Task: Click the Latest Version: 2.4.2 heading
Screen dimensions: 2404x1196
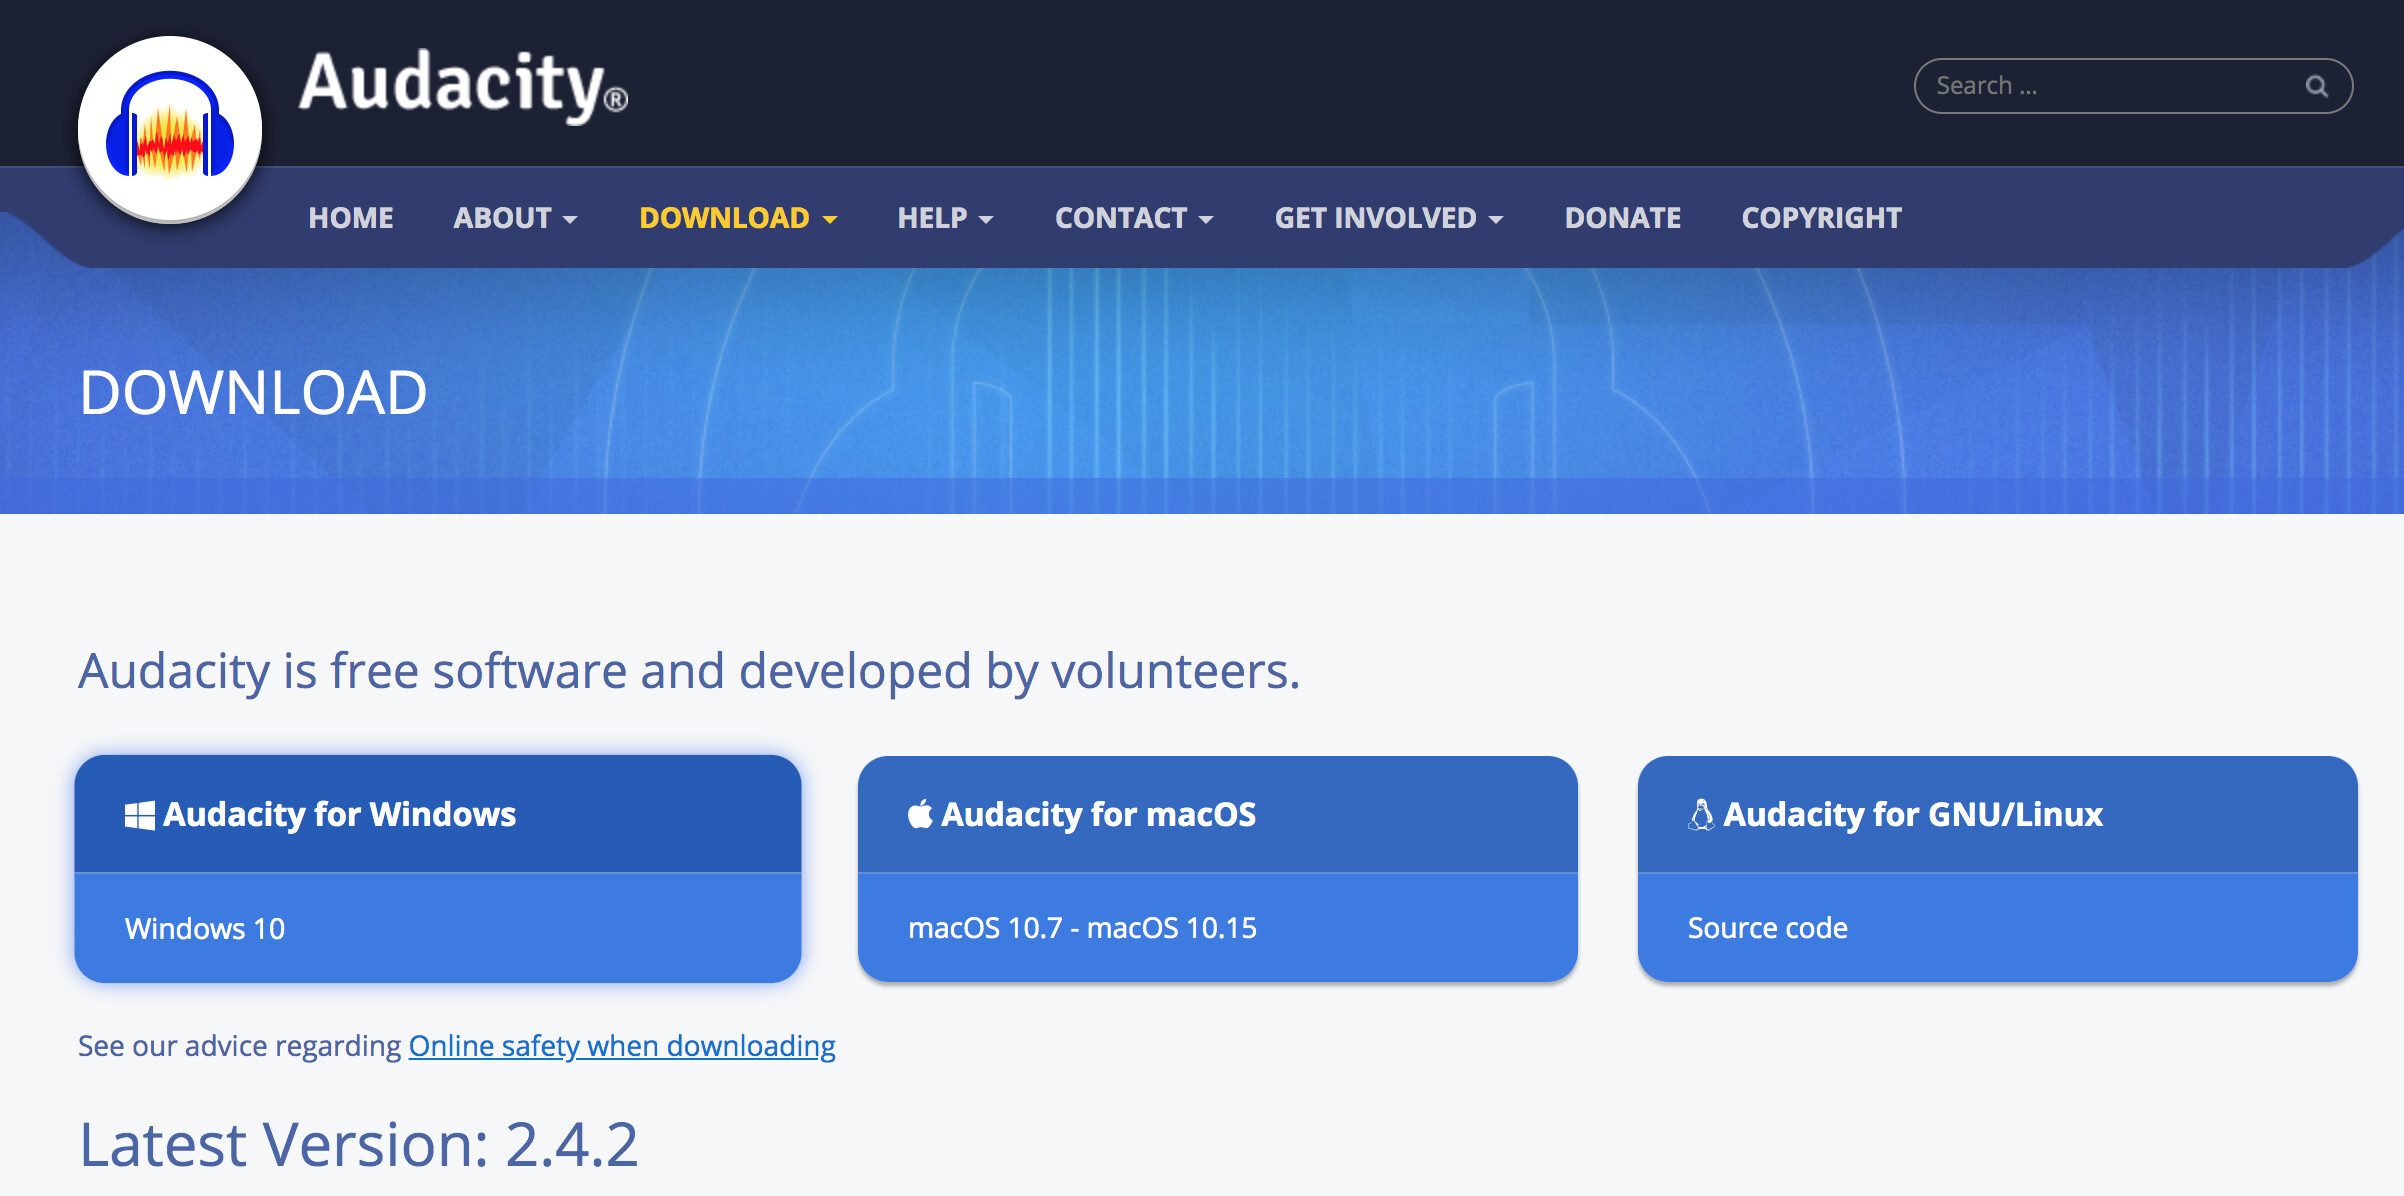Action: point(358,1144)
